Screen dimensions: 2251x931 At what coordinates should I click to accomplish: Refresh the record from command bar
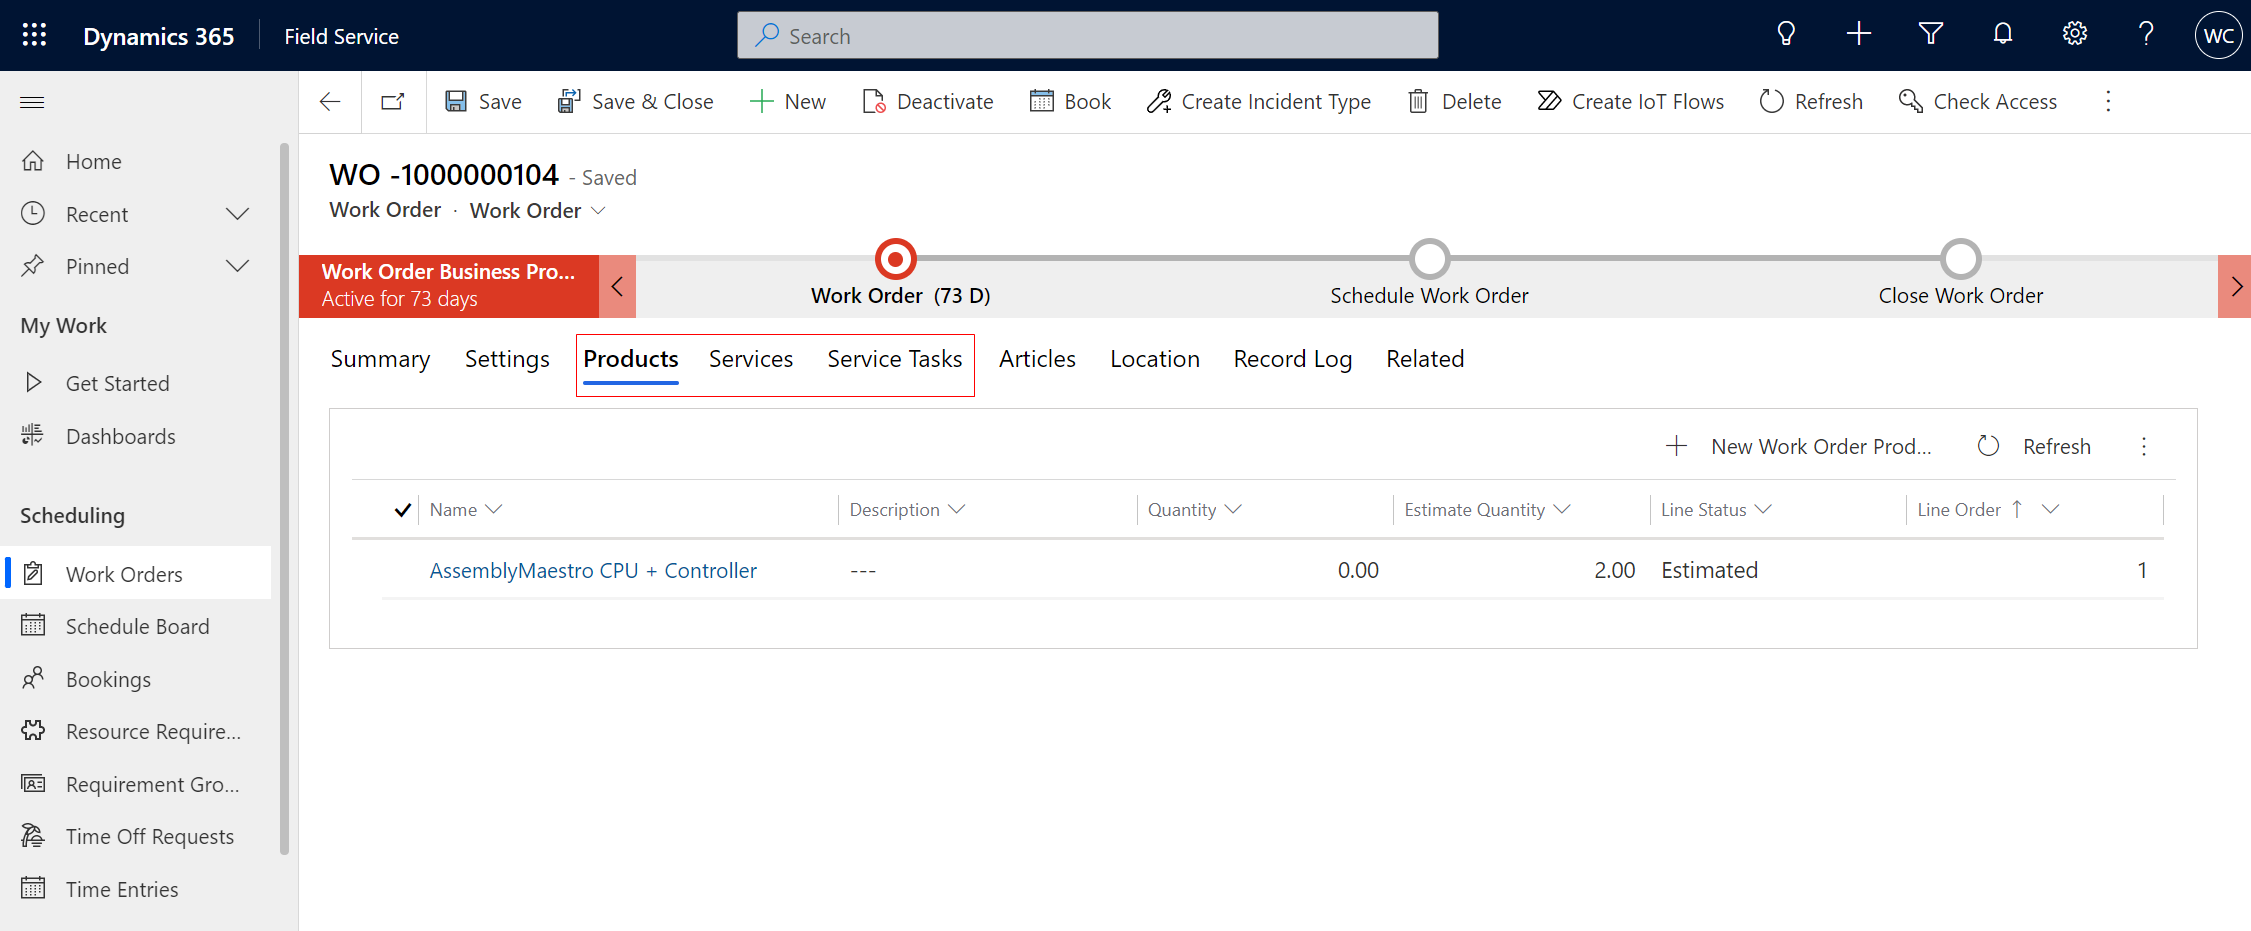pos(1811,102)
